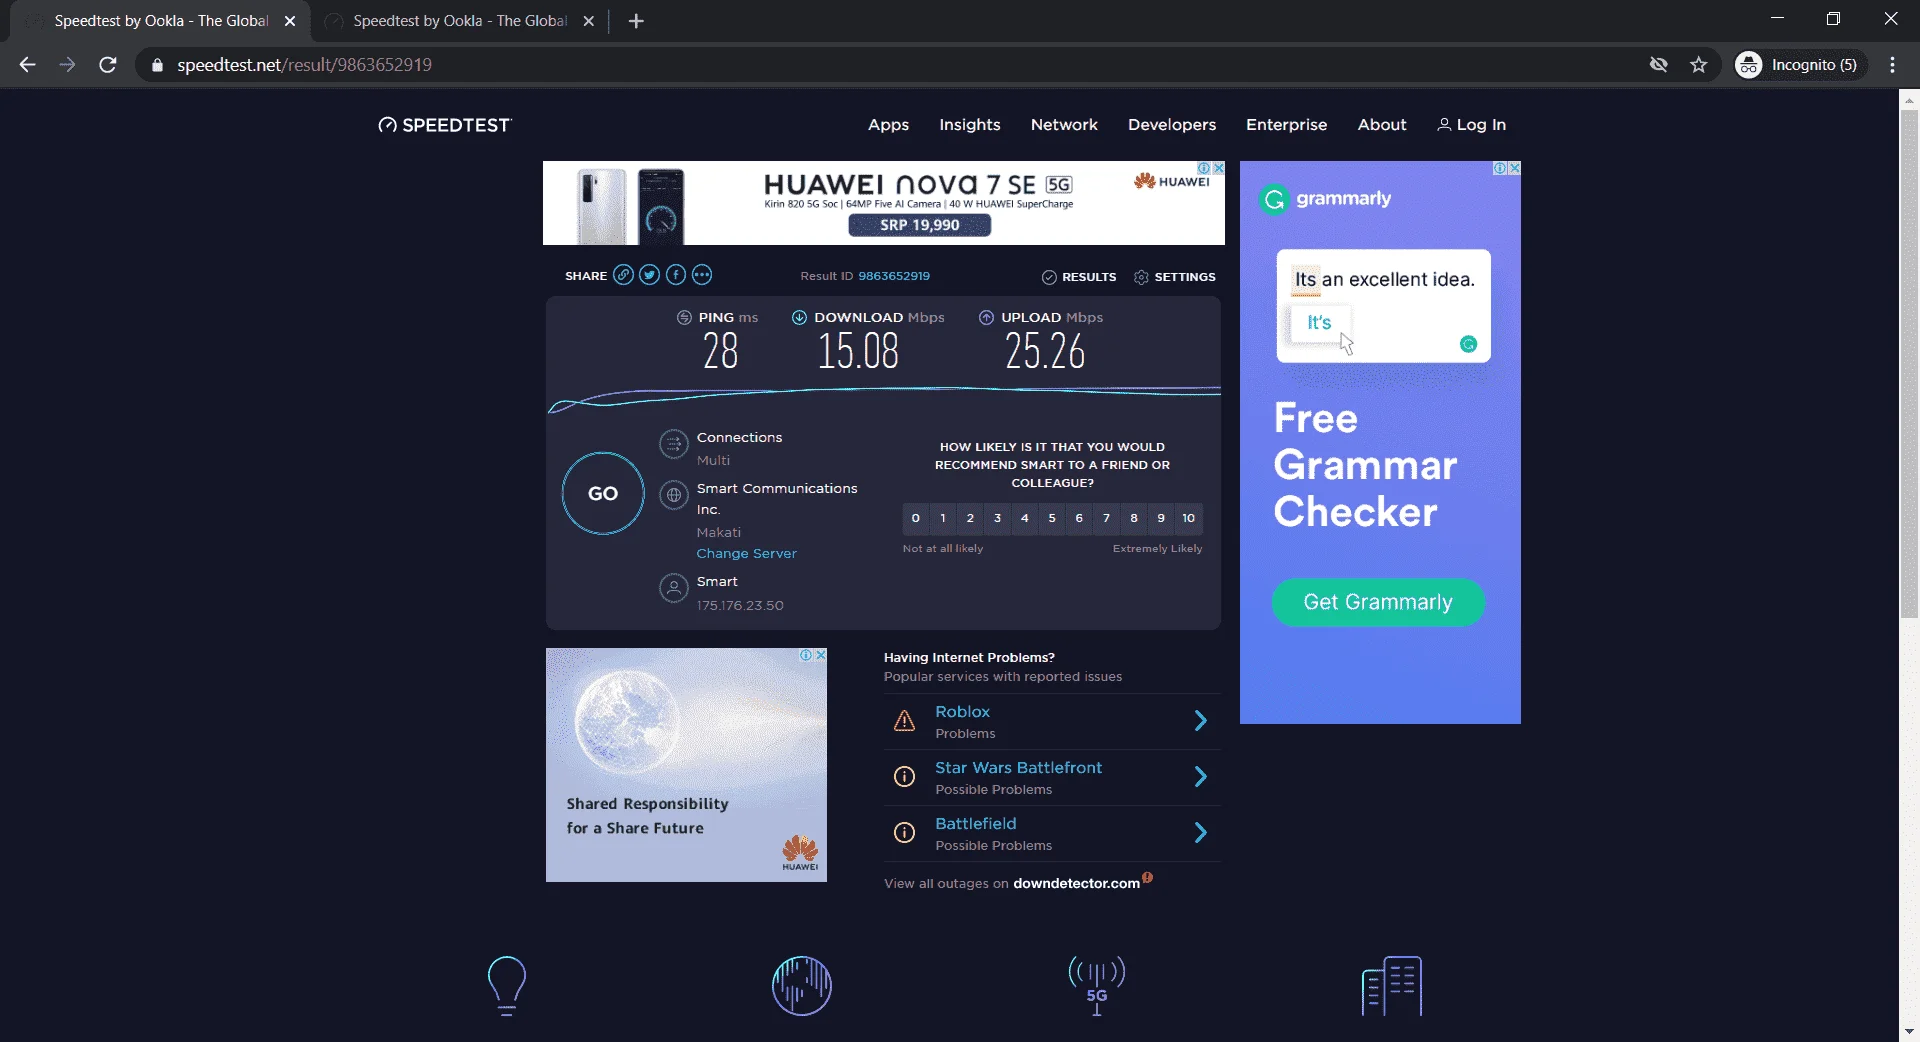Open the Battlefield outage link
The width and height of the screenshot is (1920, 1042).
[976, 824]
